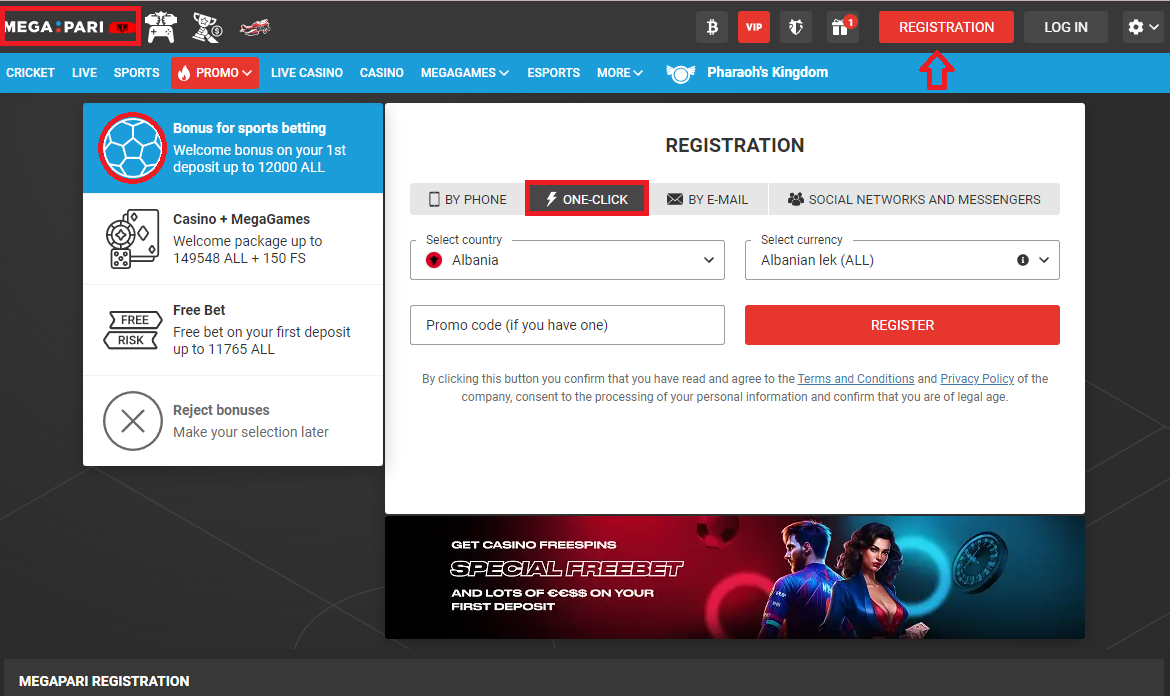Viewport: 1170px width, 696px height.
Task: Open the dollar-coin character icon in header
Action: point(207,28)
